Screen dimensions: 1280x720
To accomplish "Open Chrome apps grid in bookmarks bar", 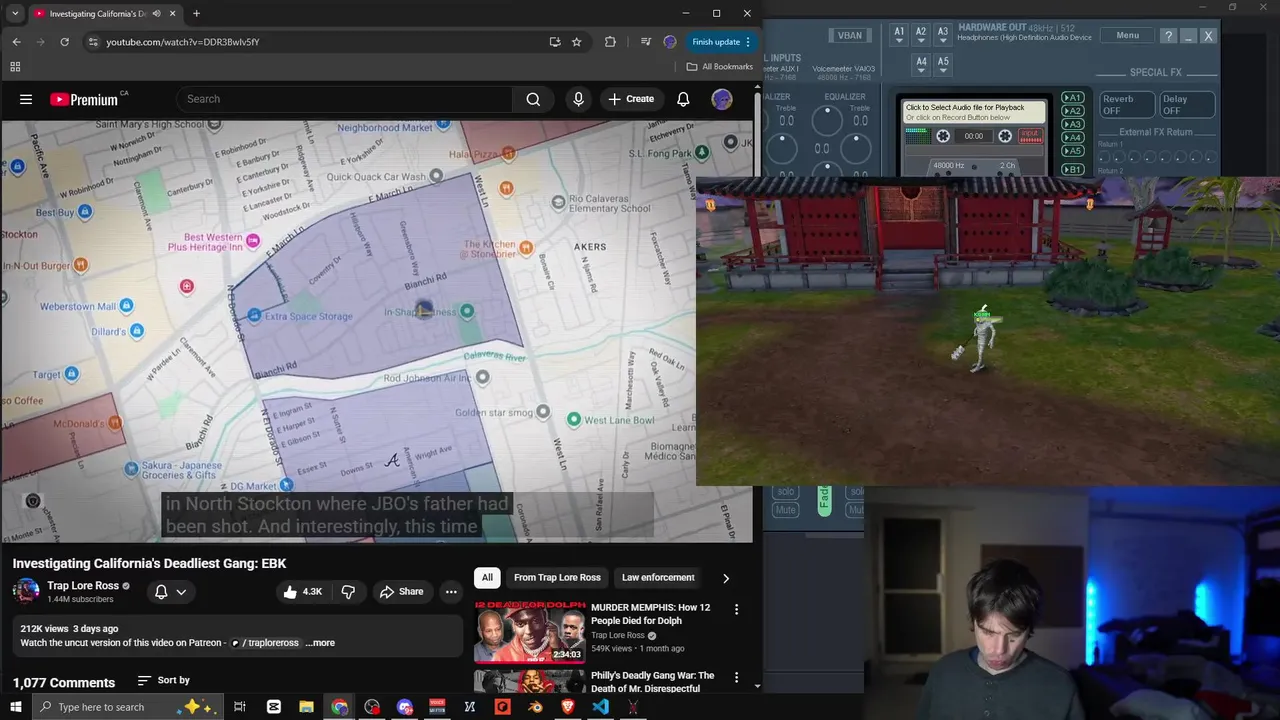I will [x=15, y=67].
